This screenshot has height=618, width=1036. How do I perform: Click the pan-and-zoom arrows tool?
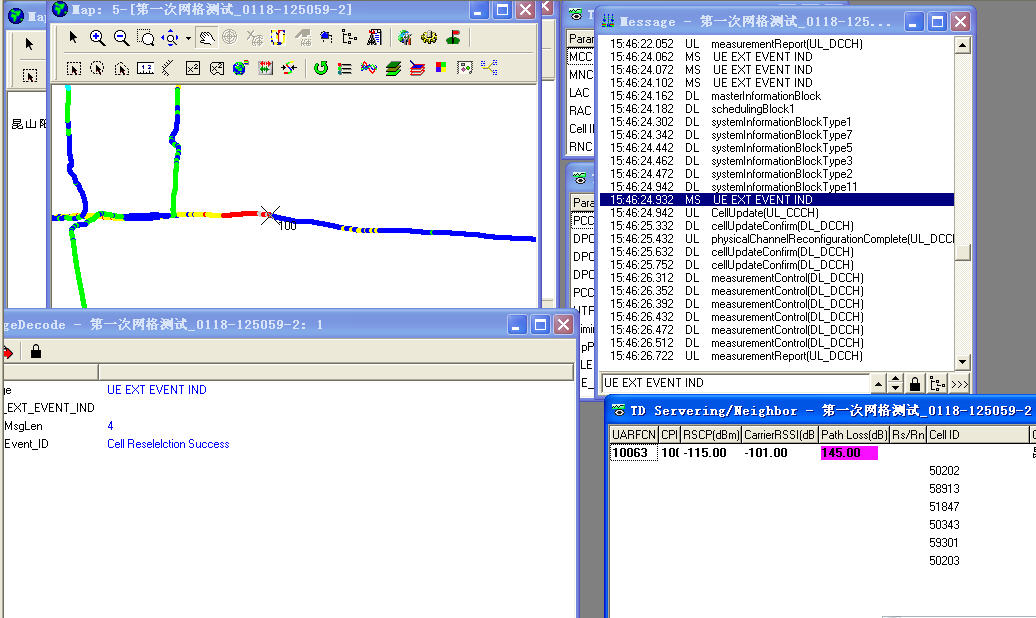click(170, 38)
